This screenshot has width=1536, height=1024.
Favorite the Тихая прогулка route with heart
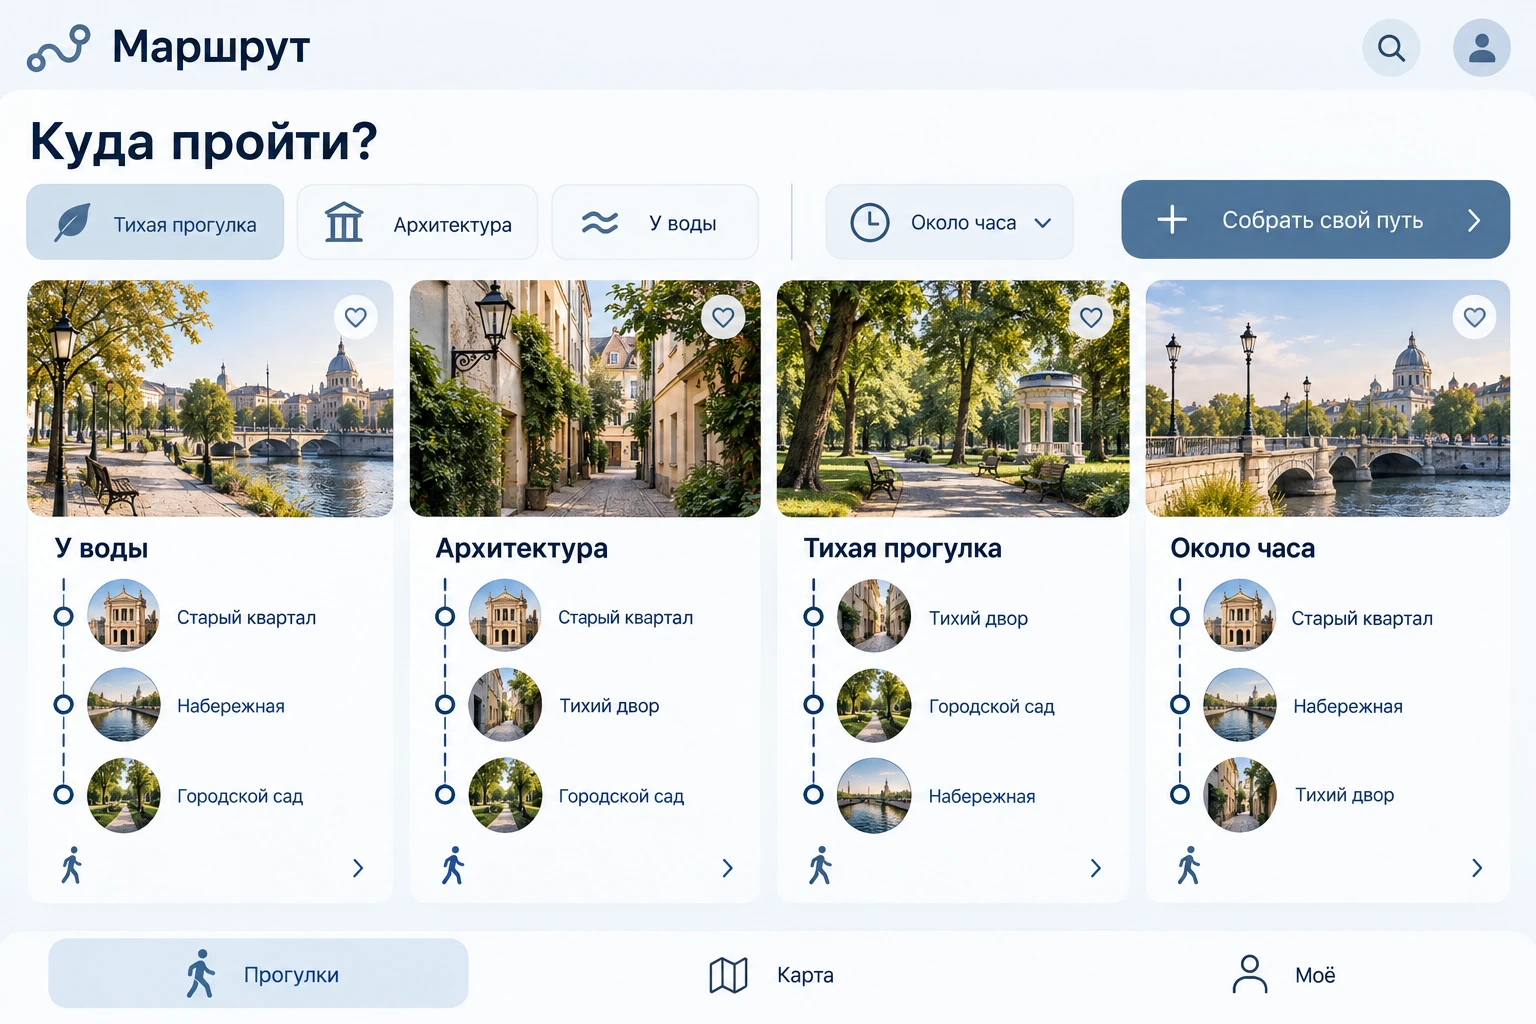[1091, 317]
